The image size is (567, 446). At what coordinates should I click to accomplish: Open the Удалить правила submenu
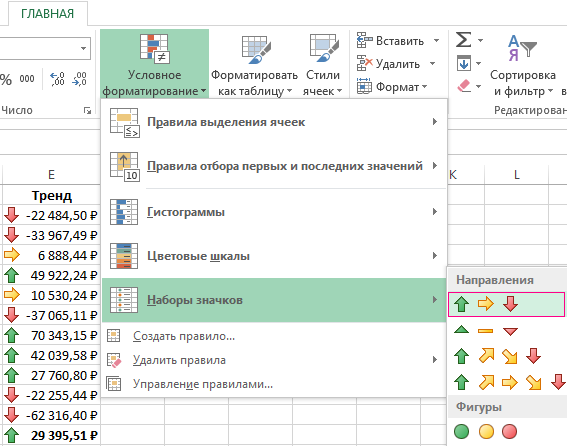274,360
